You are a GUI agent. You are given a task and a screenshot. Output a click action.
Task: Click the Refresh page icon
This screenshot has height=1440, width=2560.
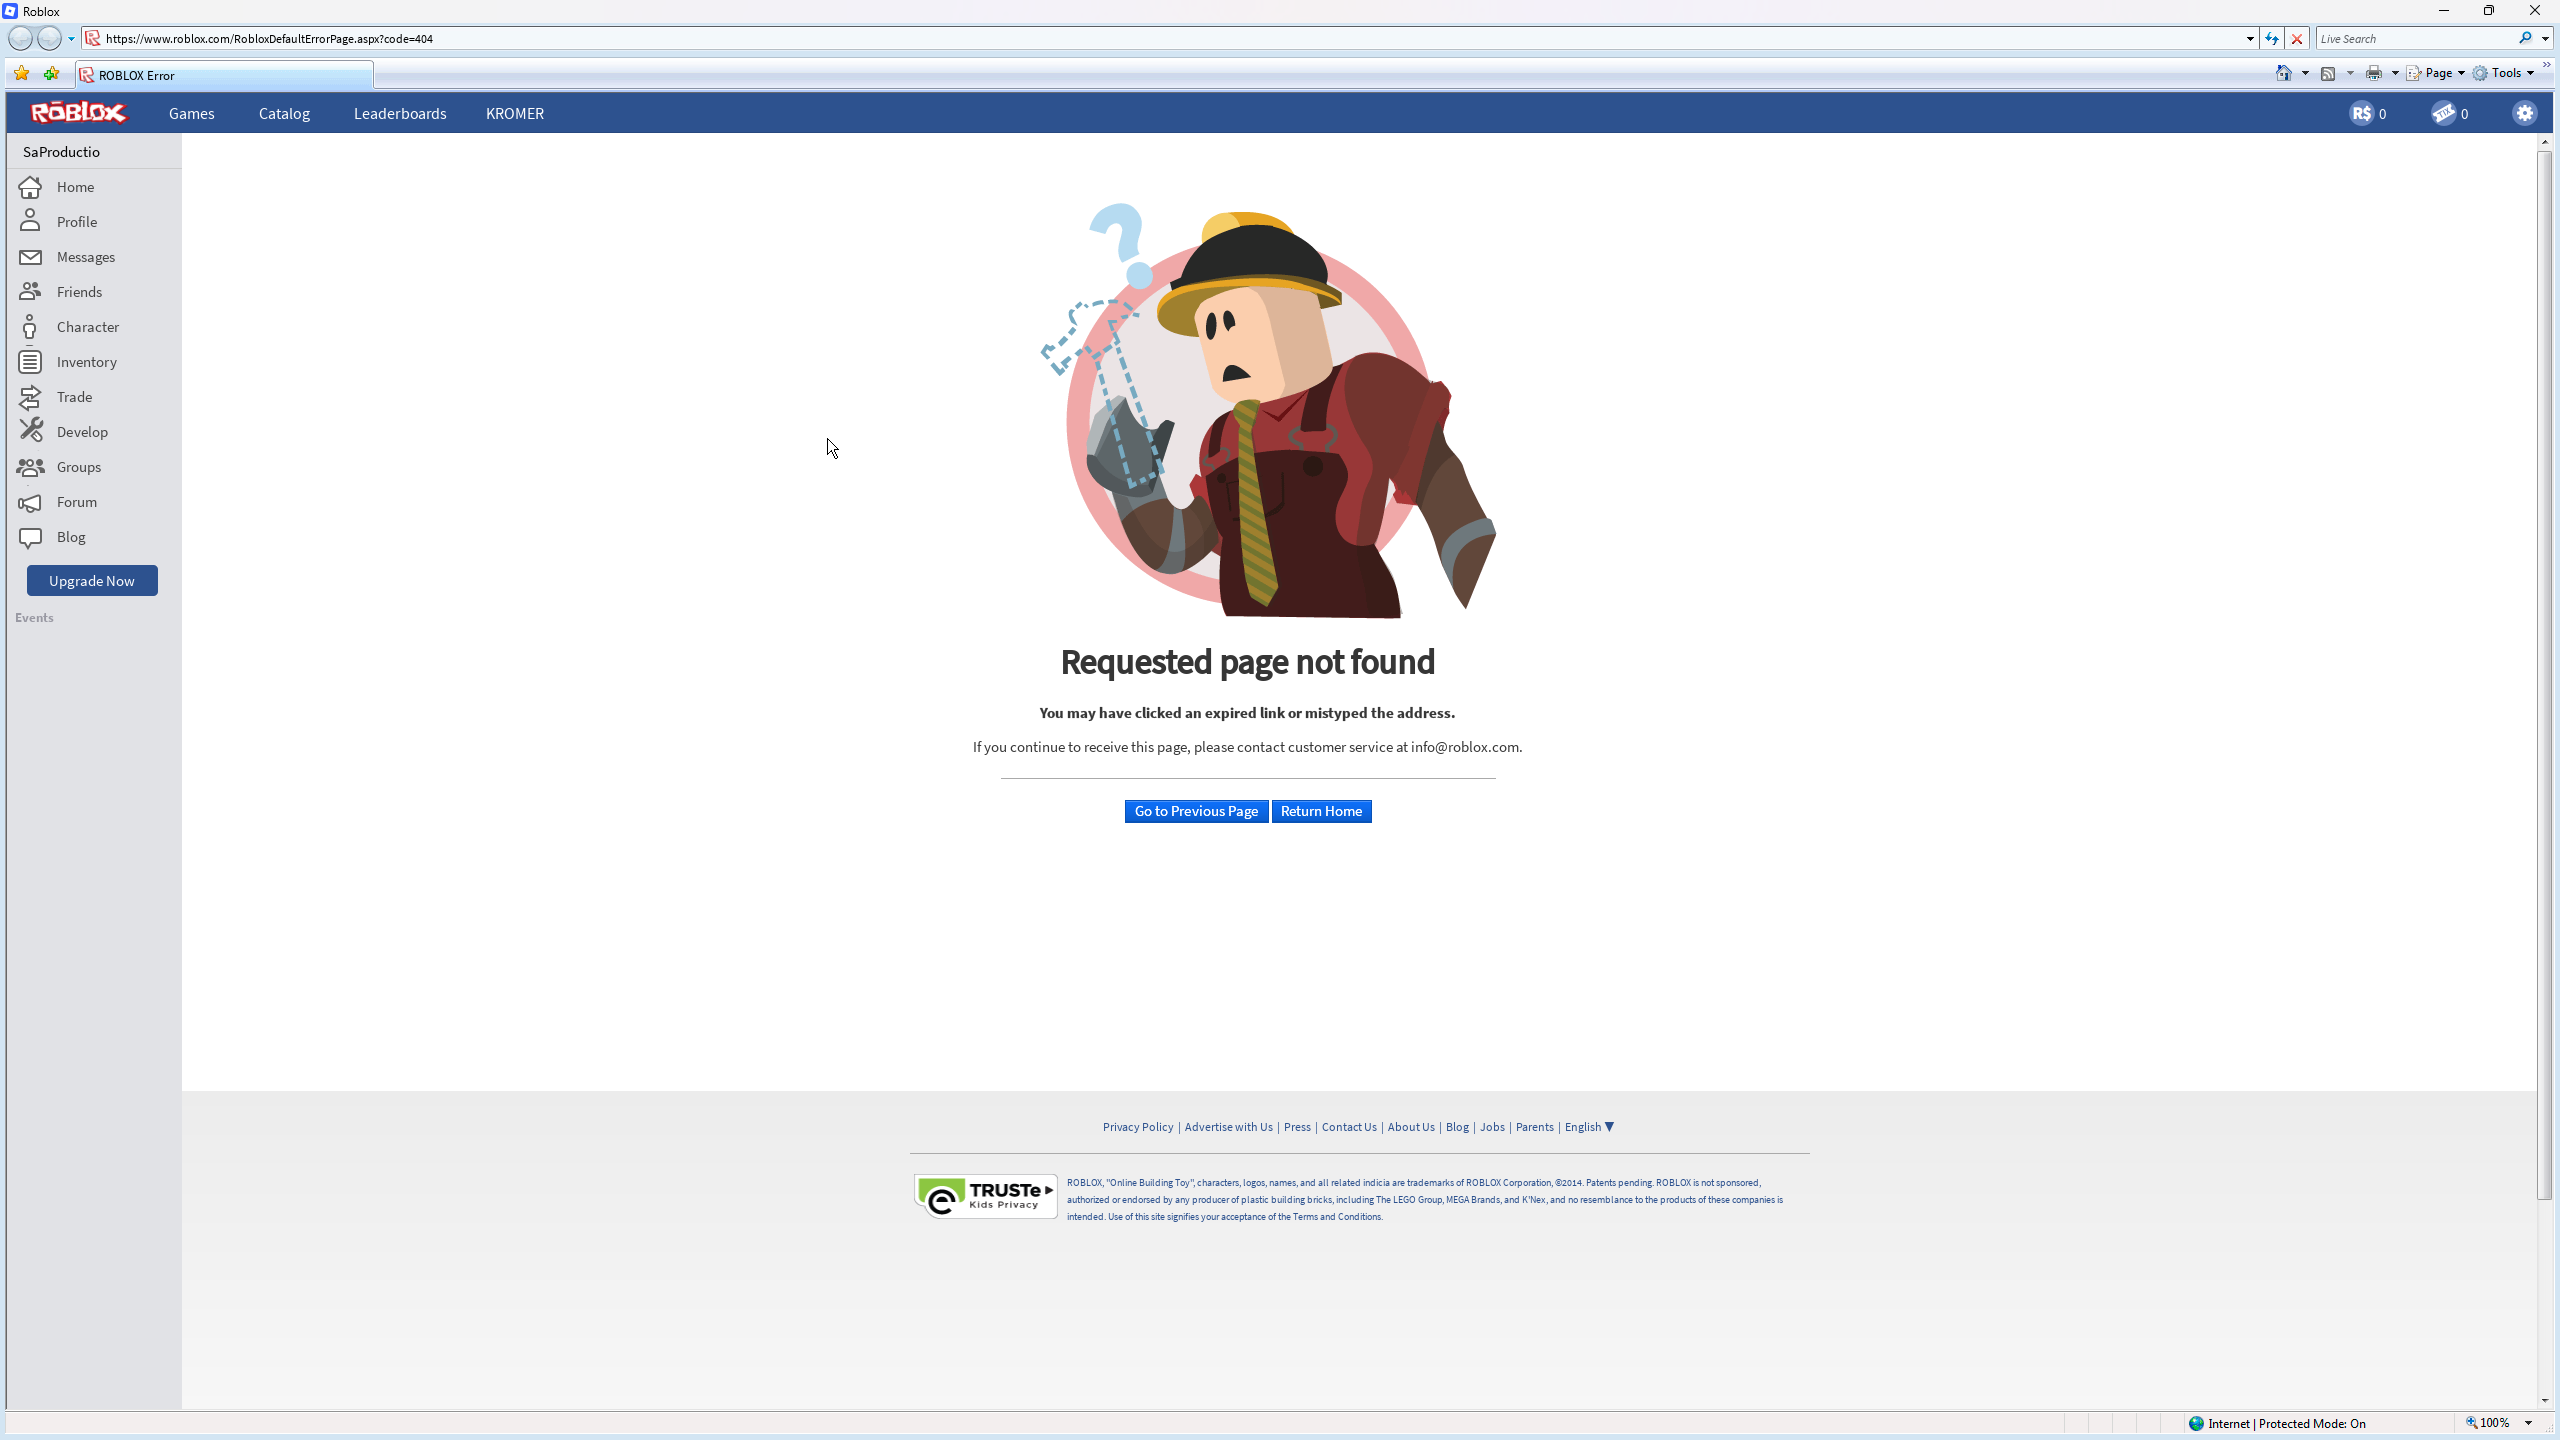coord(2272,39)
